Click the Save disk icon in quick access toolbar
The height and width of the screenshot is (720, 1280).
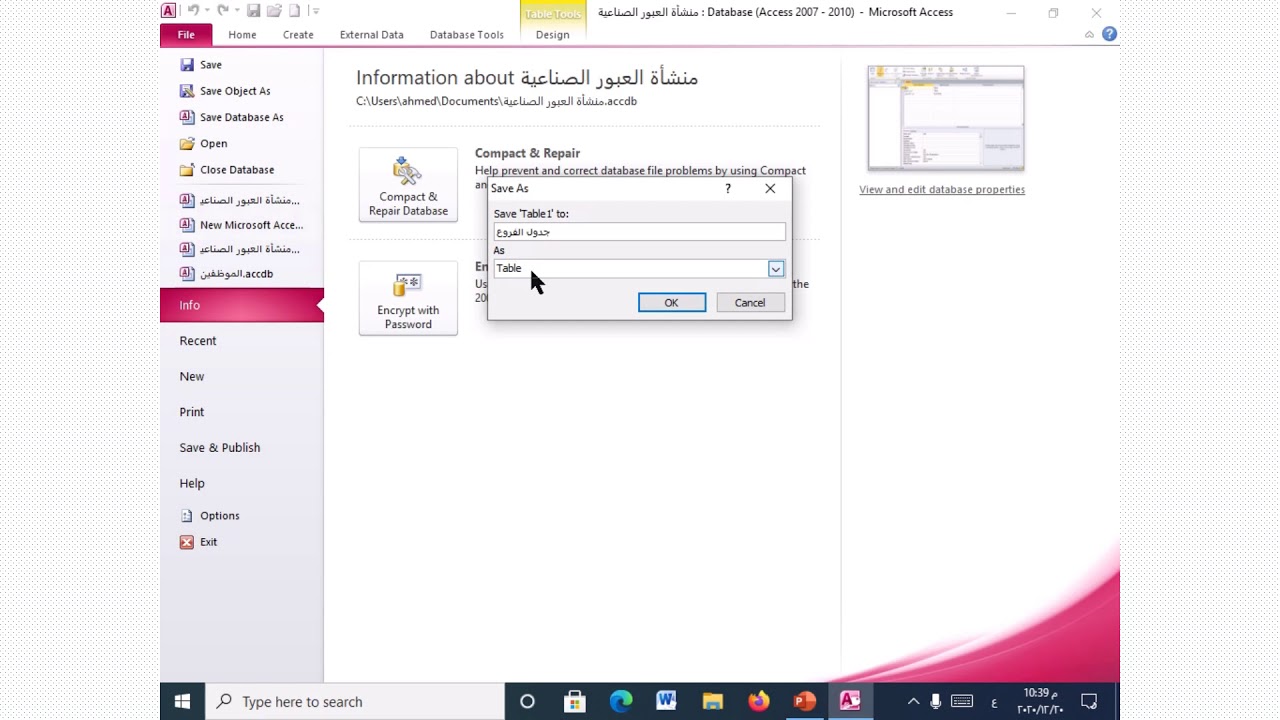pos(254,11)
